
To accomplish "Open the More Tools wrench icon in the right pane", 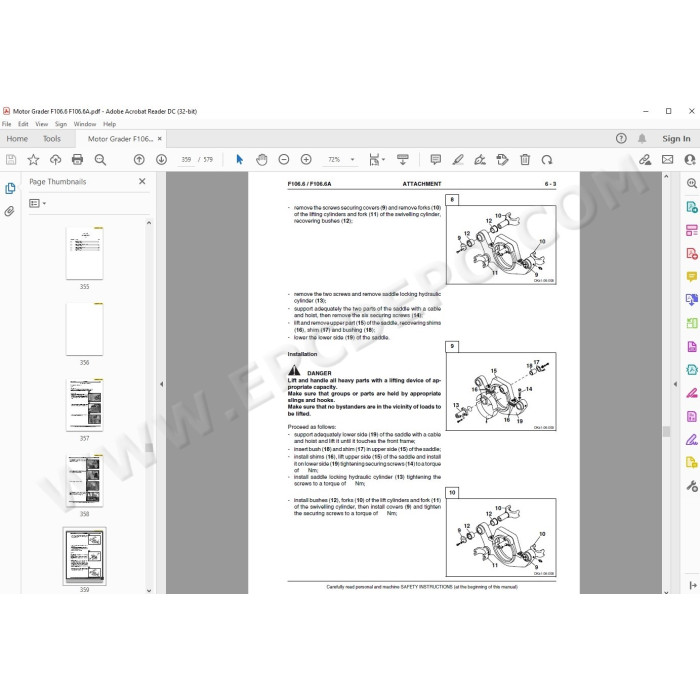I will tap(692, 486).
